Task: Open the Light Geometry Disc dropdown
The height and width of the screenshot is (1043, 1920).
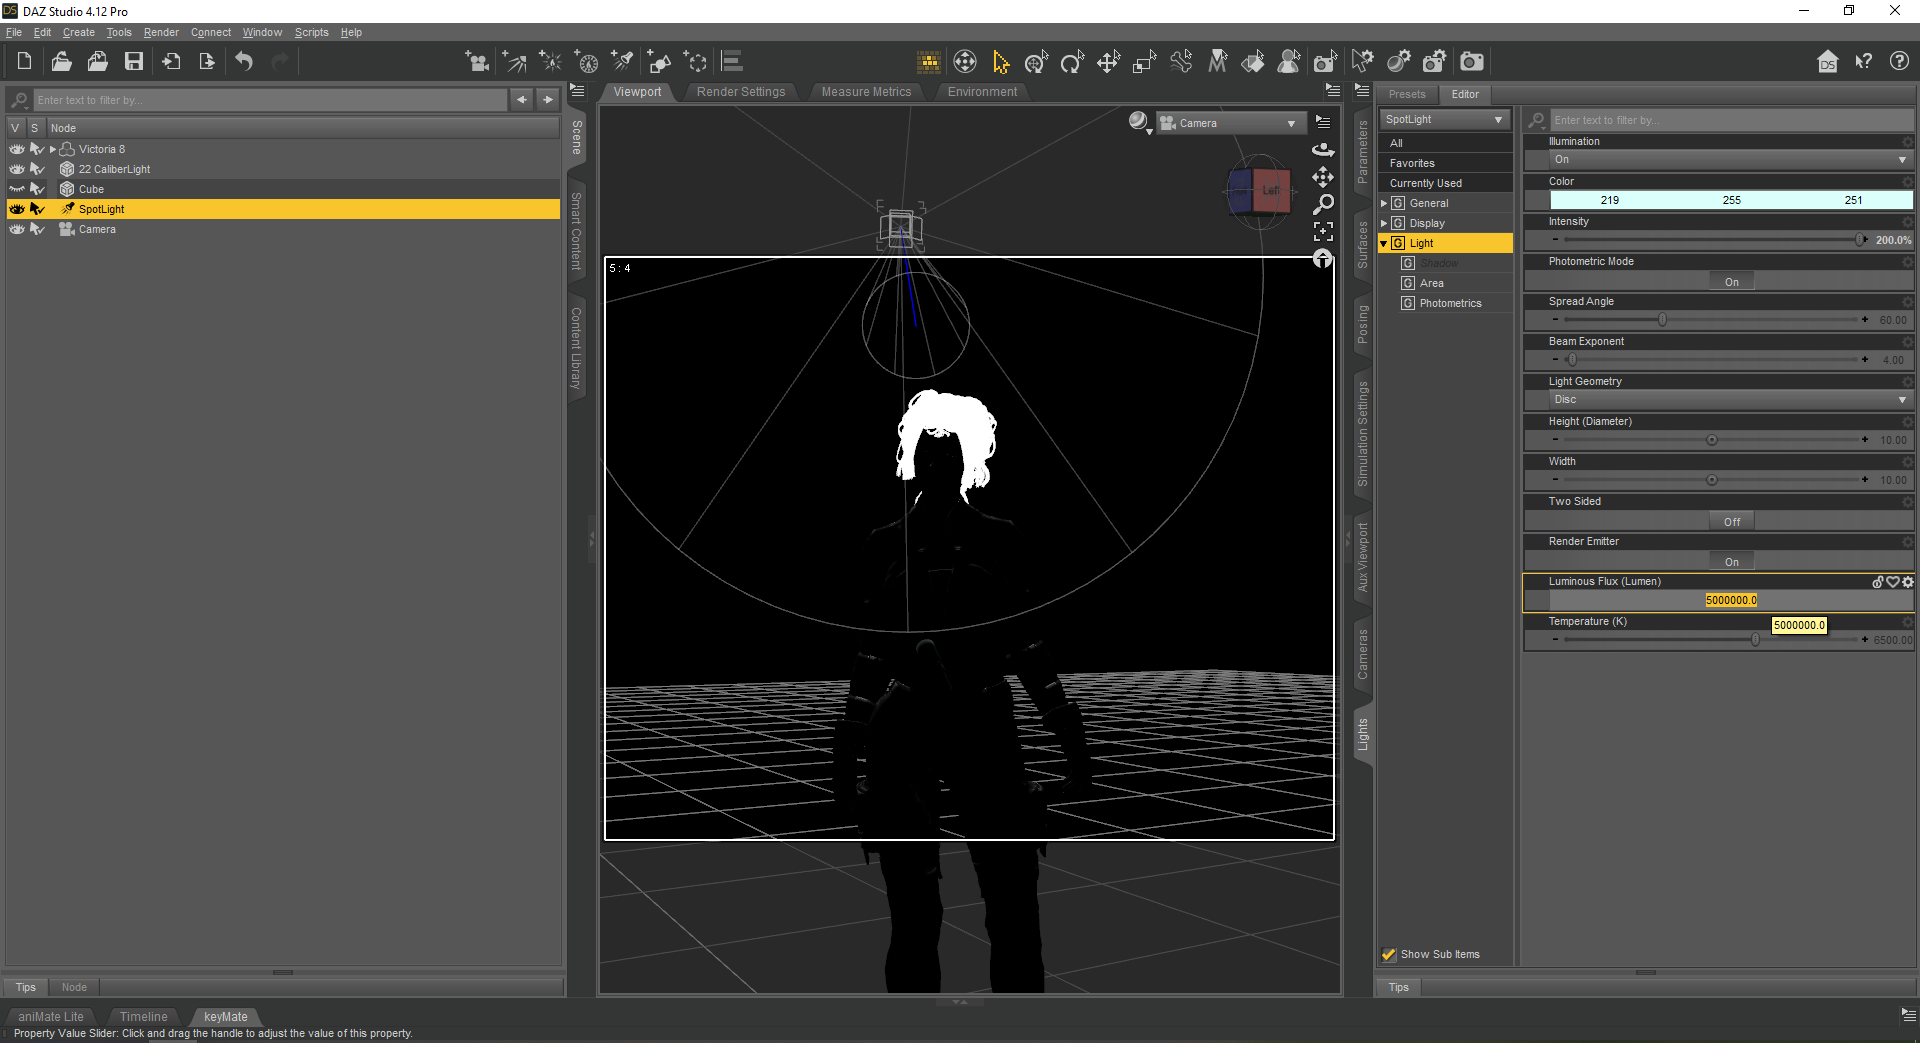Action: coord(1729,400)
